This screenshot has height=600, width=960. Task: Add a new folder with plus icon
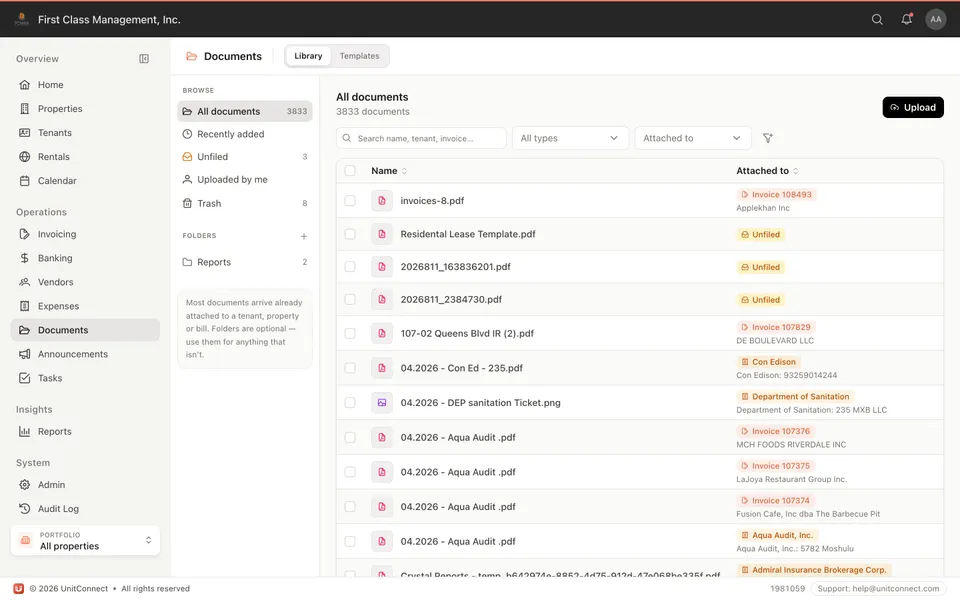point(304,236)
